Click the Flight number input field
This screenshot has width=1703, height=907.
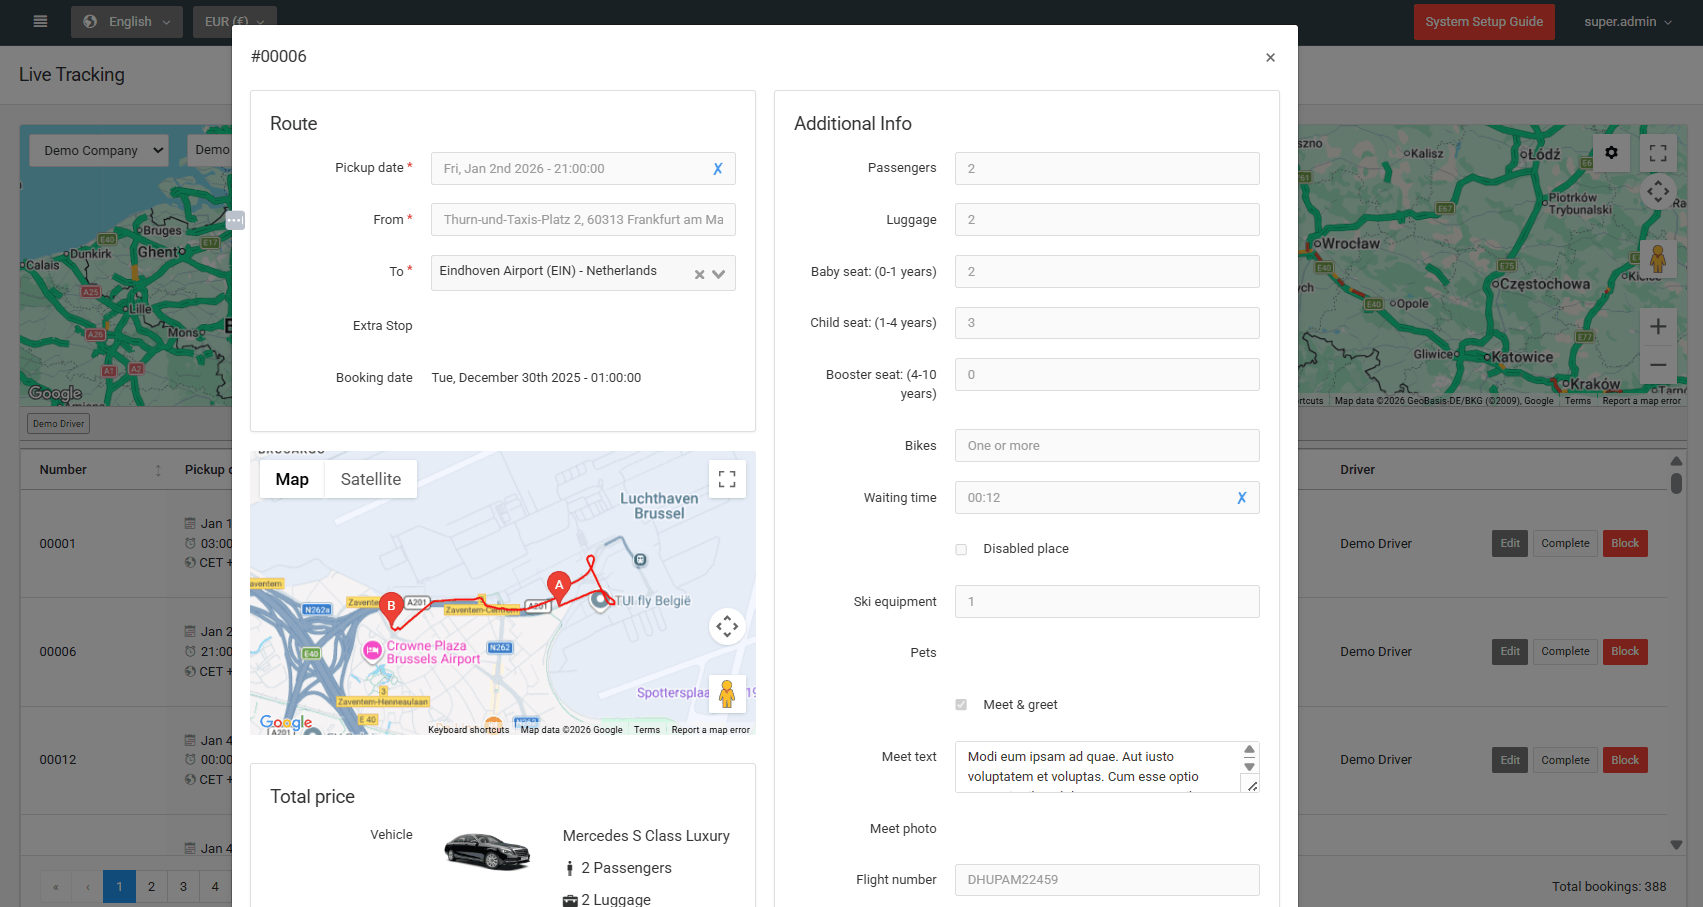tap(1106, 880)
